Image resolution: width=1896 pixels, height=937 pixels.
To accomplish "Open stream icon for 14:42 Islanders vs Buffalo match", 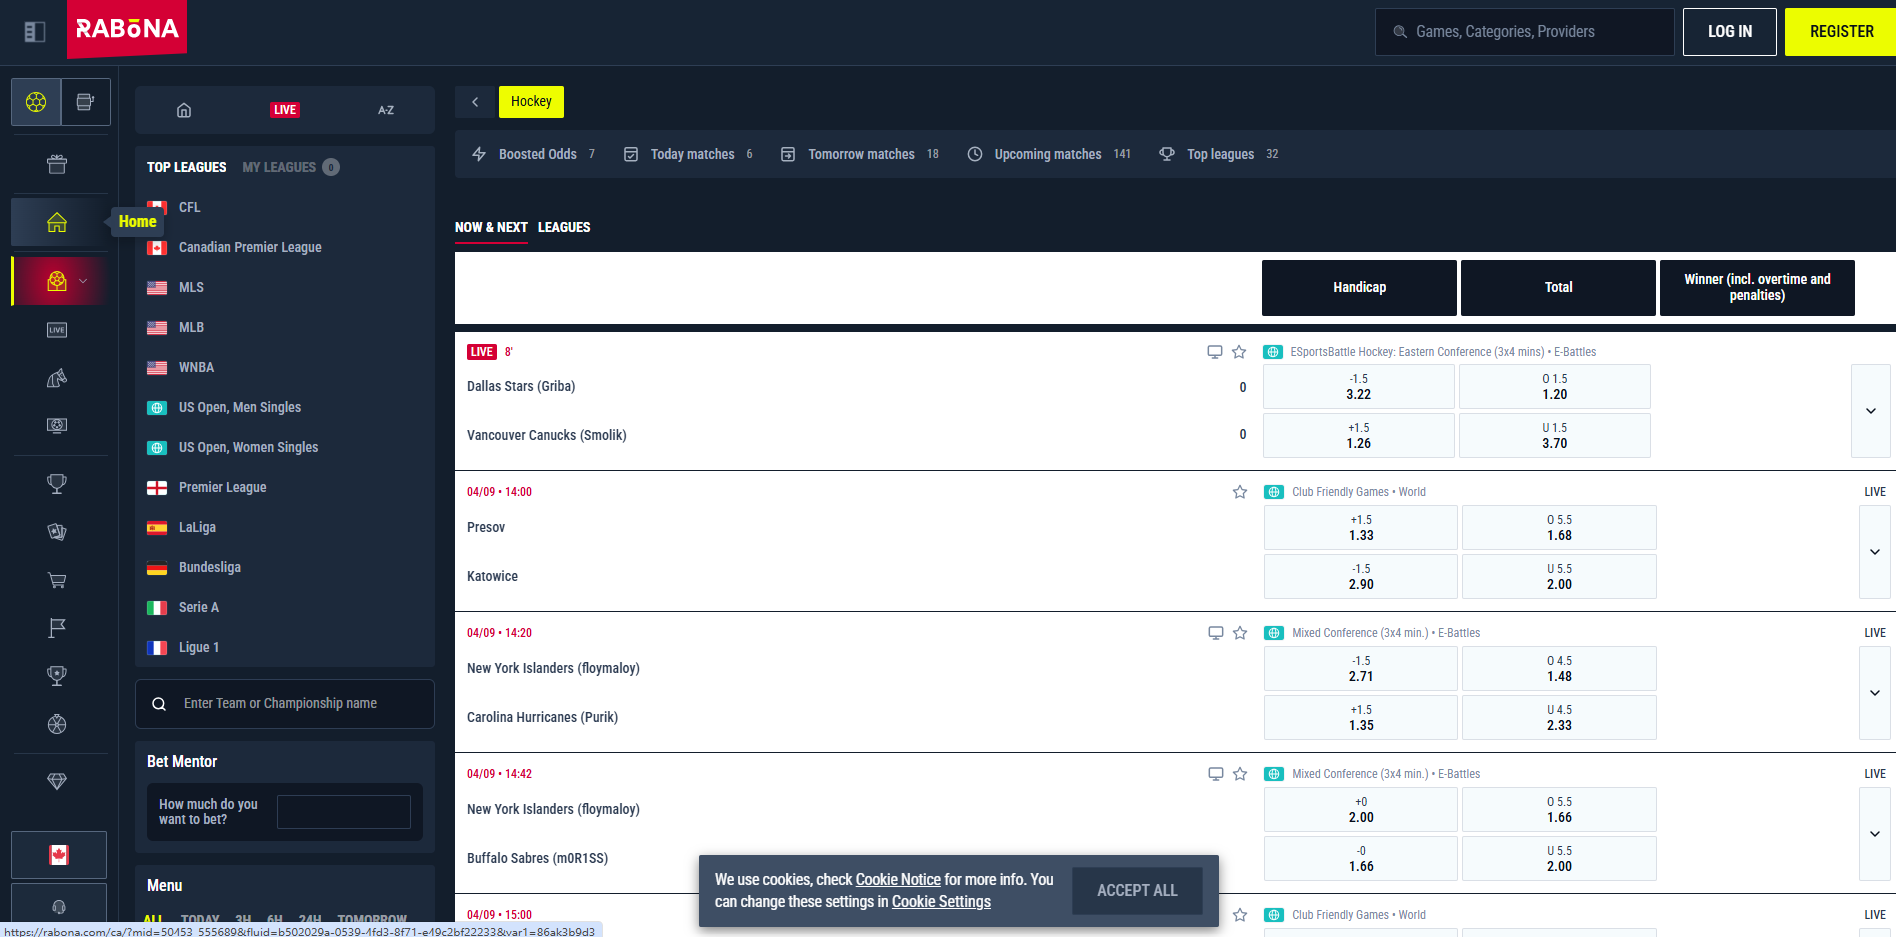I will pos(1216,774).
